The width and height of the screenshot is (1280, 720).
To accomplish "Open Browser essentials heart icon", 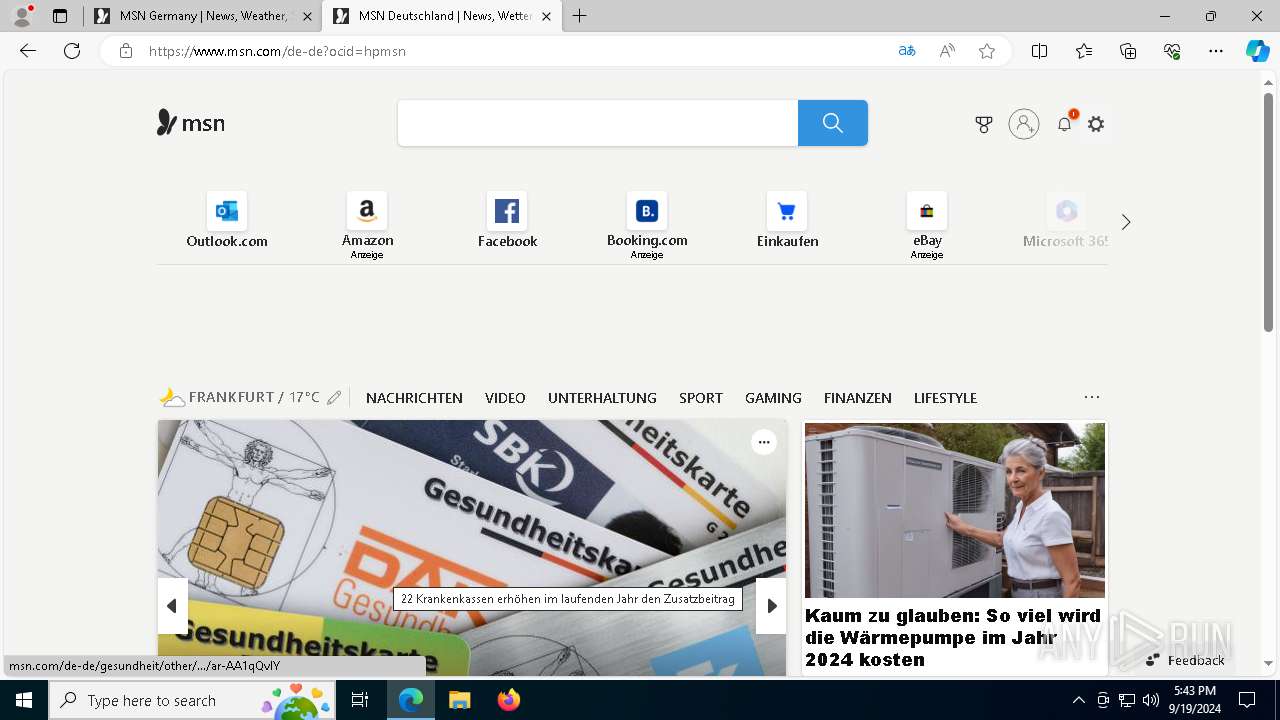I will [x=1172, y=51].
